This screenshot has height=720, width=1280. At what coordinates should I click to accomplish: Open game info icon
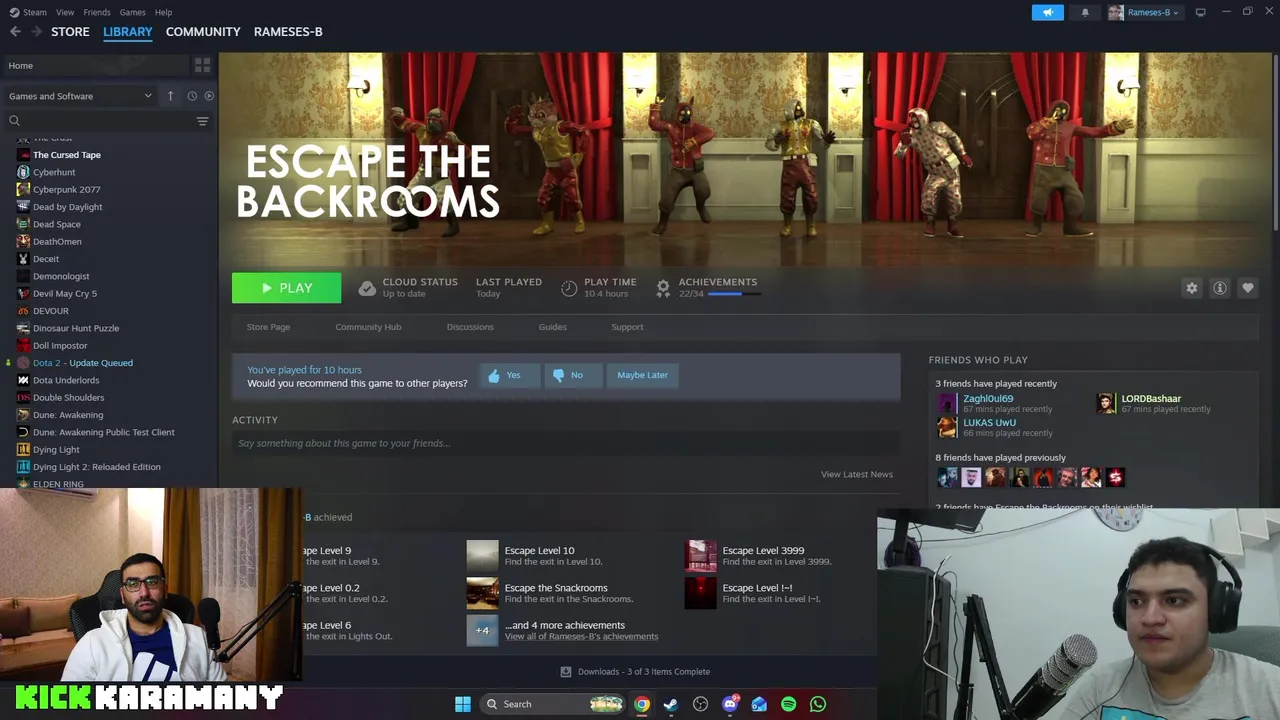tap(1220, 288)
